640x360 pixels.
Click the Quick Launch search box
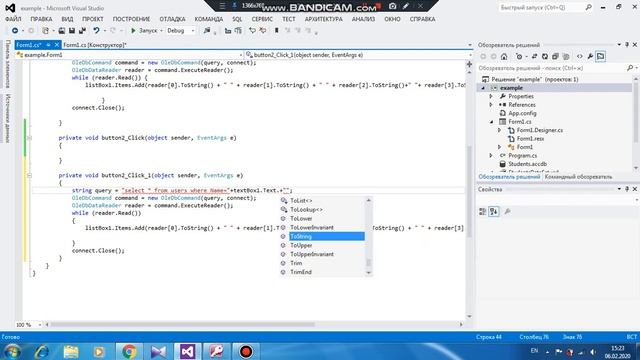[x=545, y=7]
